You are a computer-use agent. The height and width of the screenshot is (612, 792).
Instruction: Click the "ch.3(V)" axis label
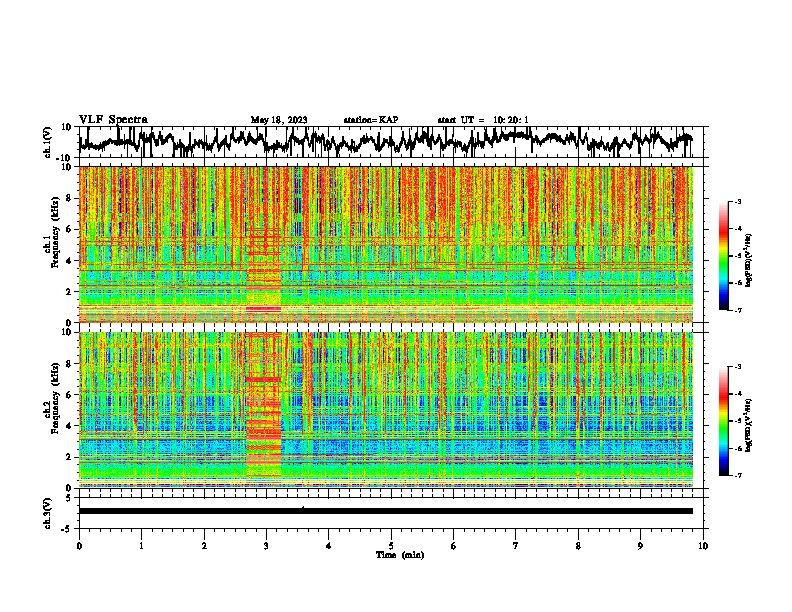(x=48, y=513)
